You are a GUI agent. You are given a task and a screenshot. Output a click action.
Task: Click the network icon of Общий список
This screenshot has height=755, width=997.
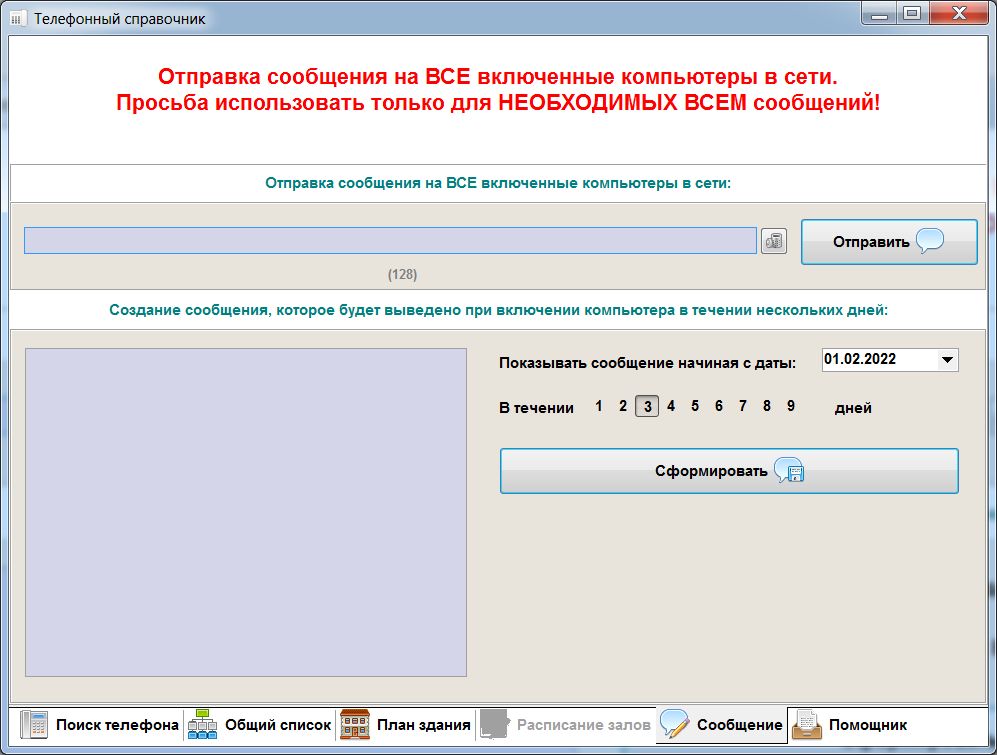[x=202, y=724]
